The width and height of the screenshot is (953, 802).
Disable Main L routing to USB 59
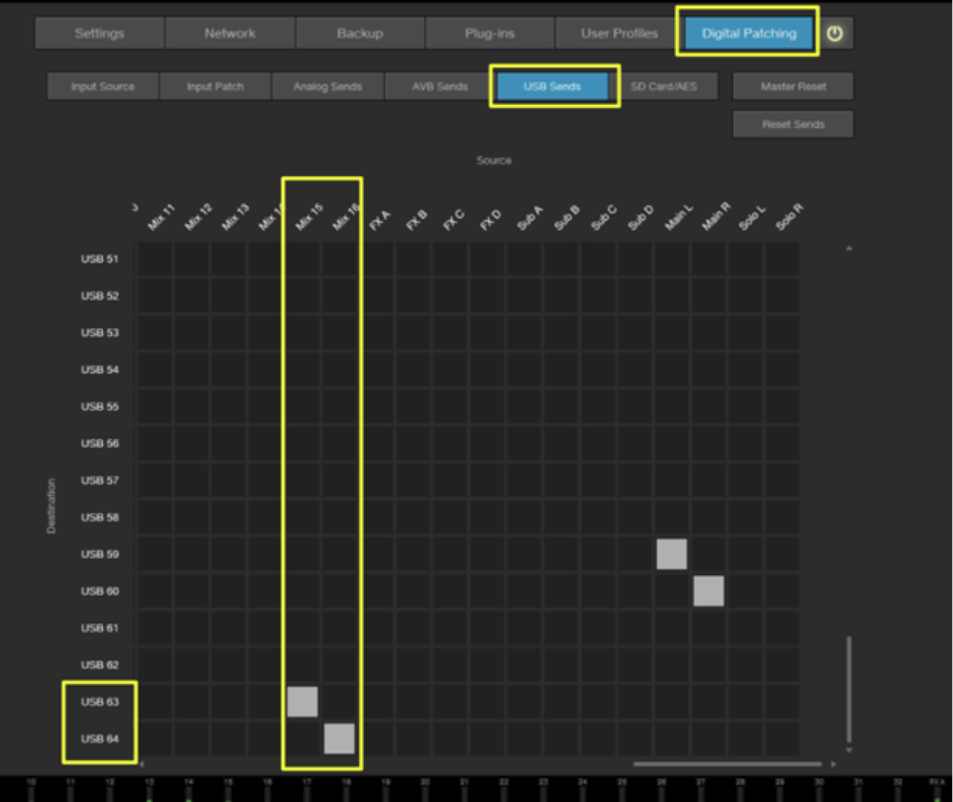672,554
